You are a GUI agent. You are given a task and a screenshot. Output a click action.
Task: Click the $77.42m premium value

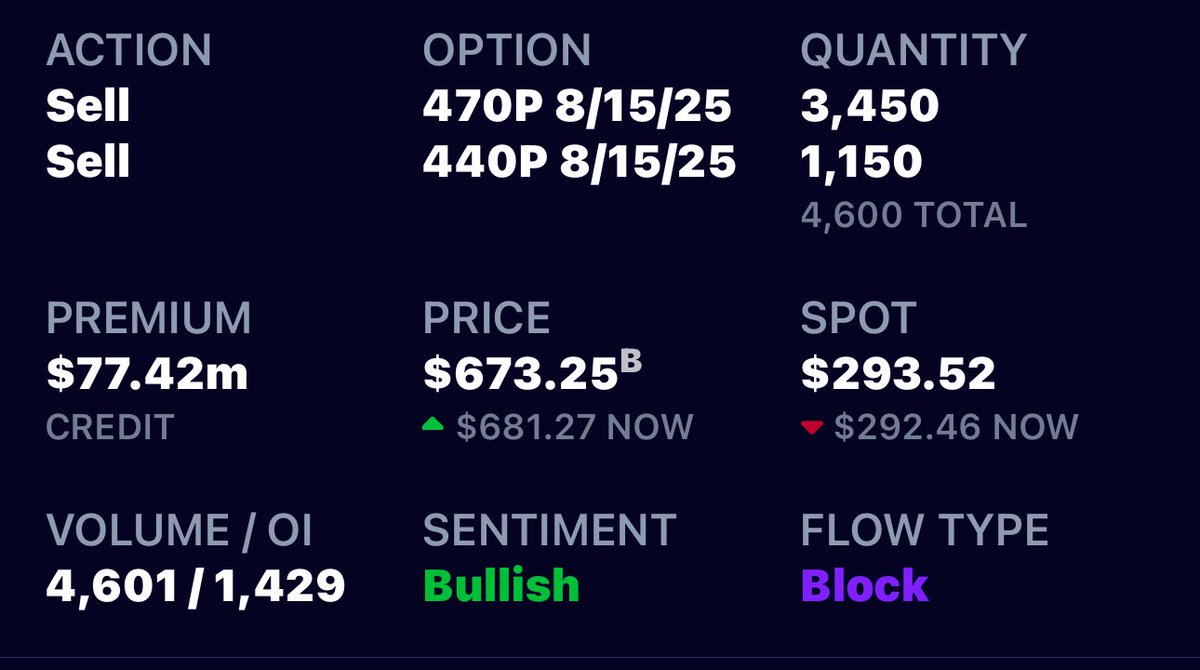(x=147, y=374)
